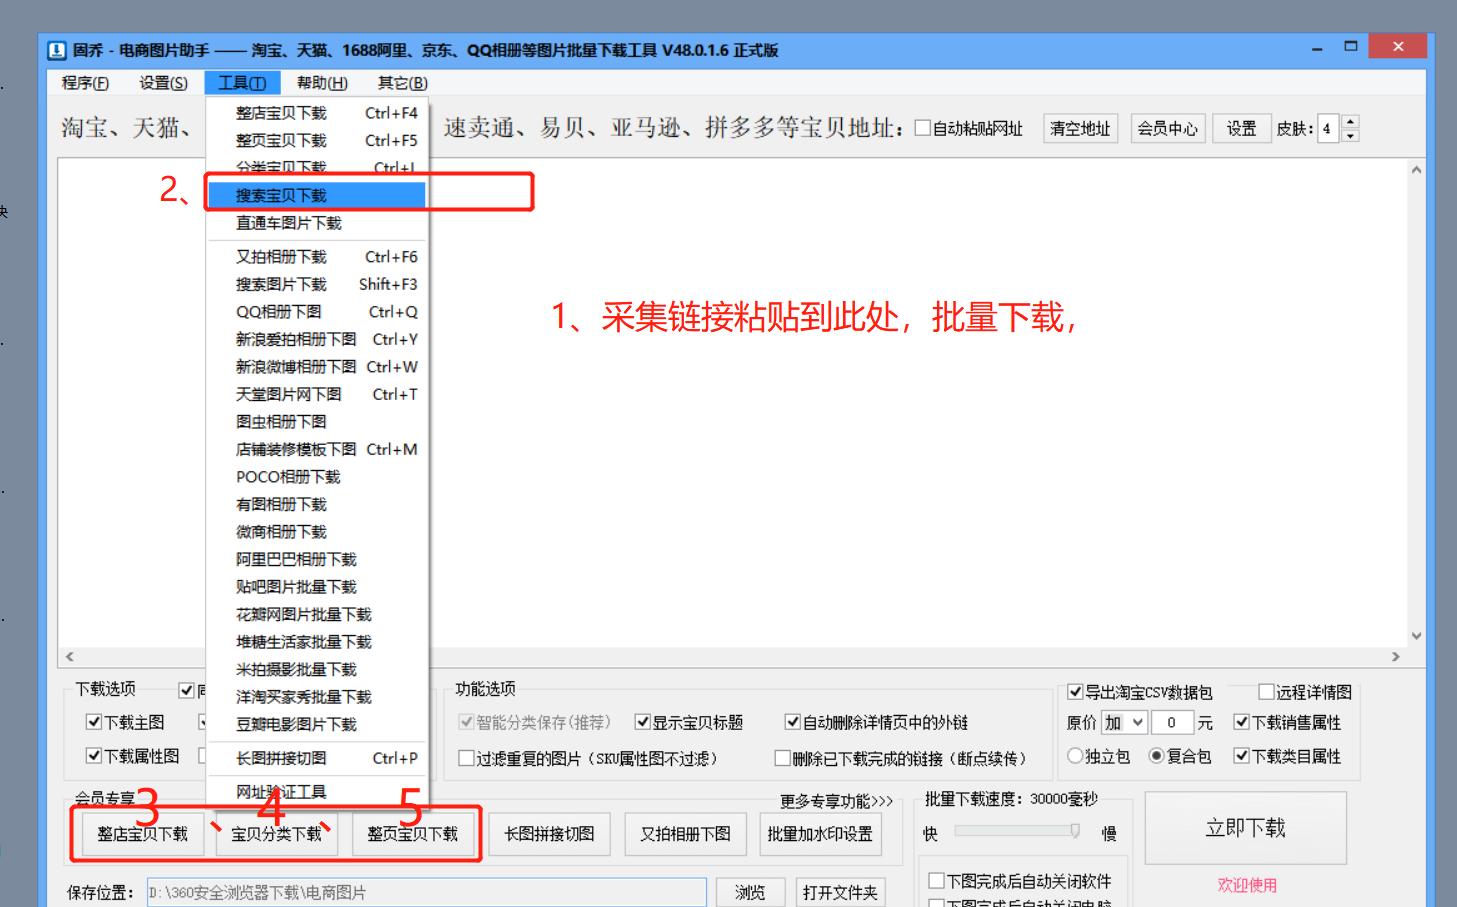Viewport: 1457px width, 907px height.
Task: Open the 帮助(H) menu
Action: (x=322, y=82)
